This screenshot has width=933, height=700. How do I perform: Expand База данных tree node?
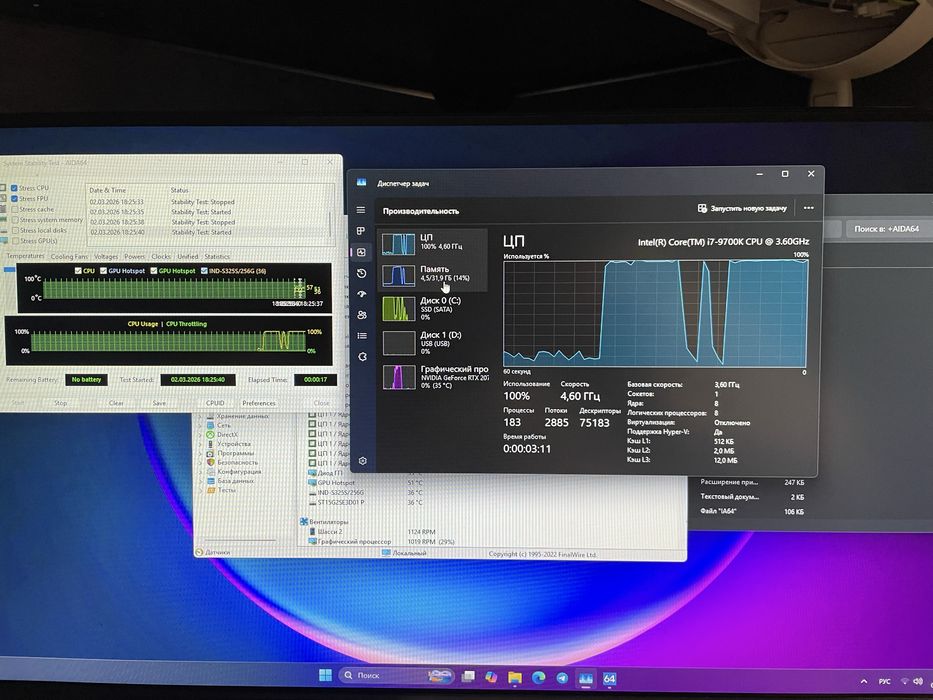click(x=201, y=480)
